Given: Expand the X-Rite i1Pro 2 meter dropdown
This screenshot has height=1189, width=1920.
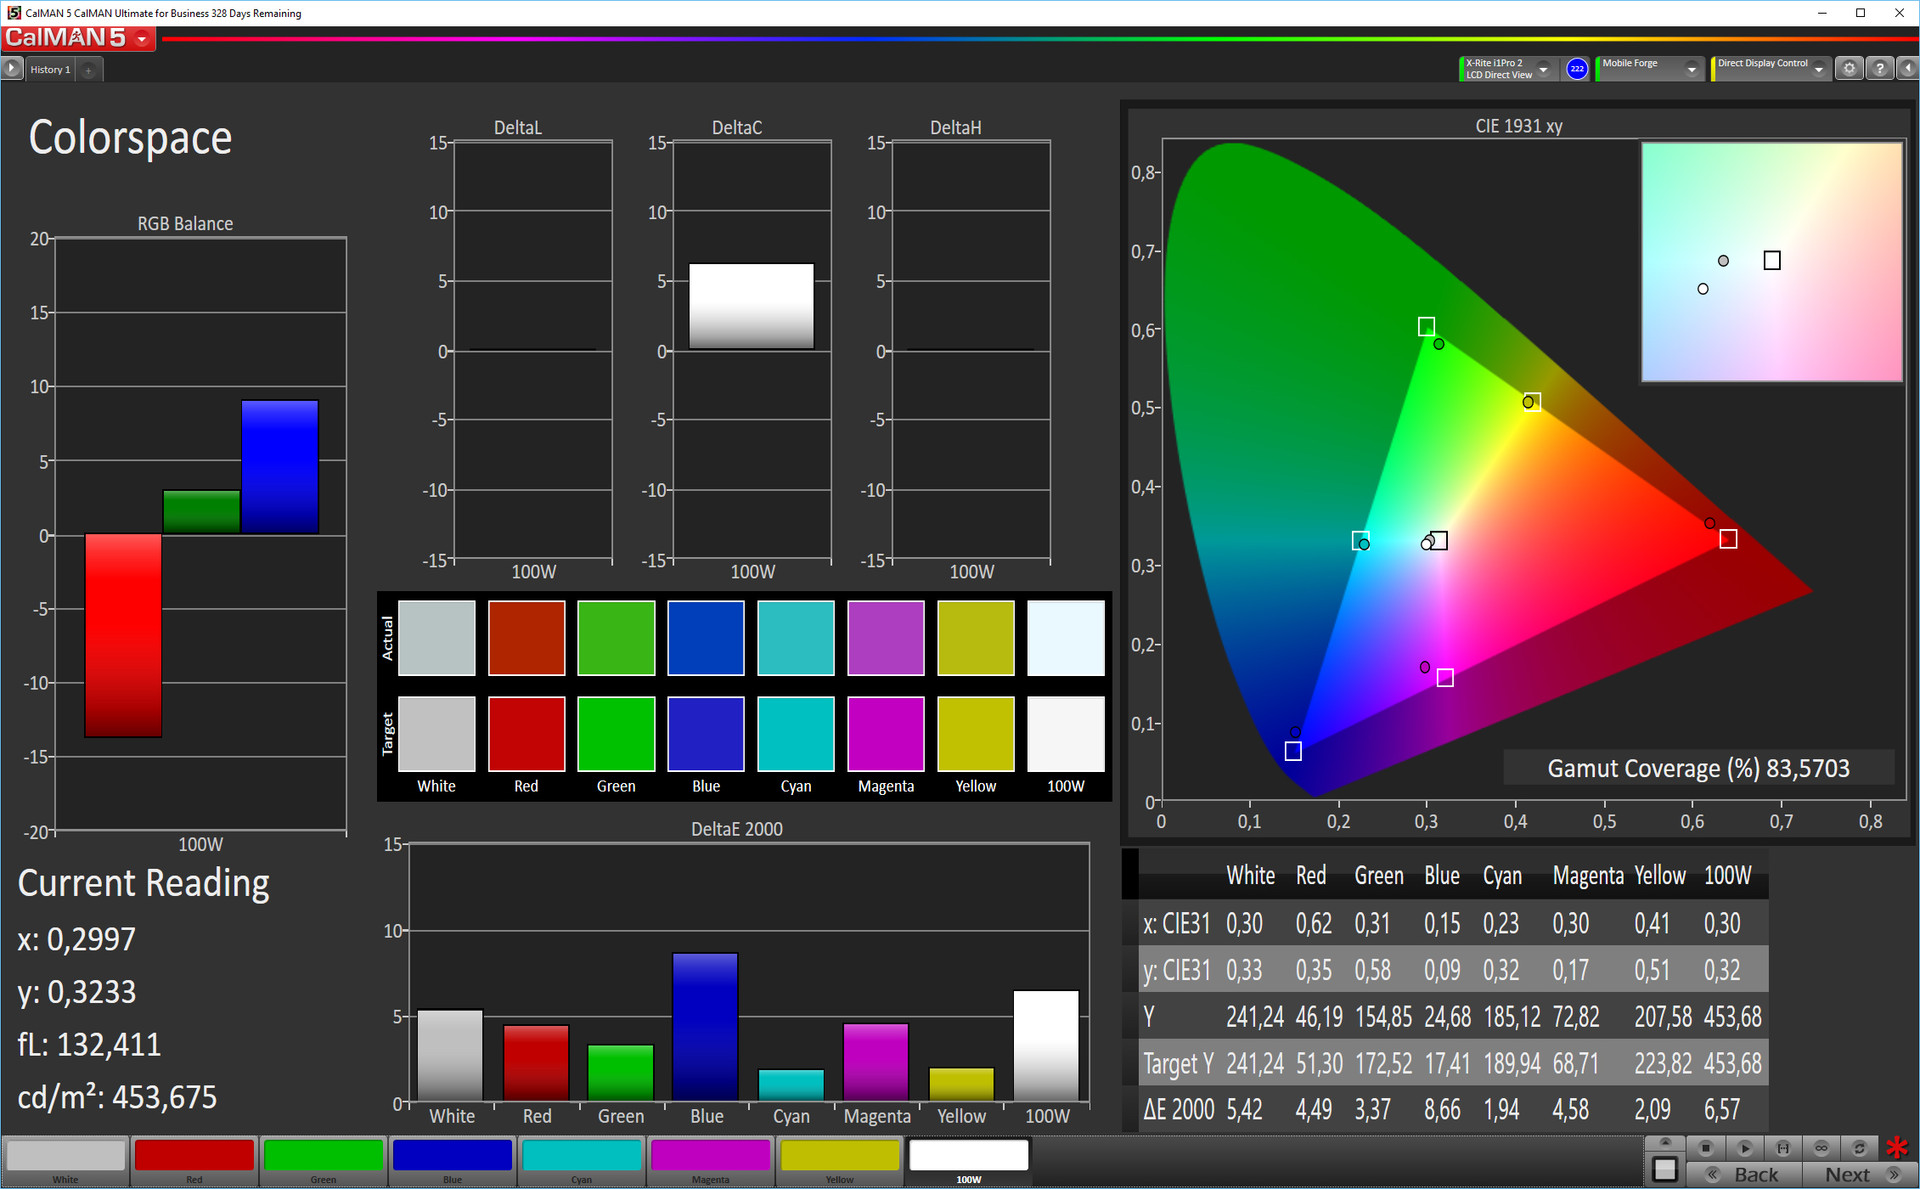Looking at the screenshot, I should [1544, 69].
